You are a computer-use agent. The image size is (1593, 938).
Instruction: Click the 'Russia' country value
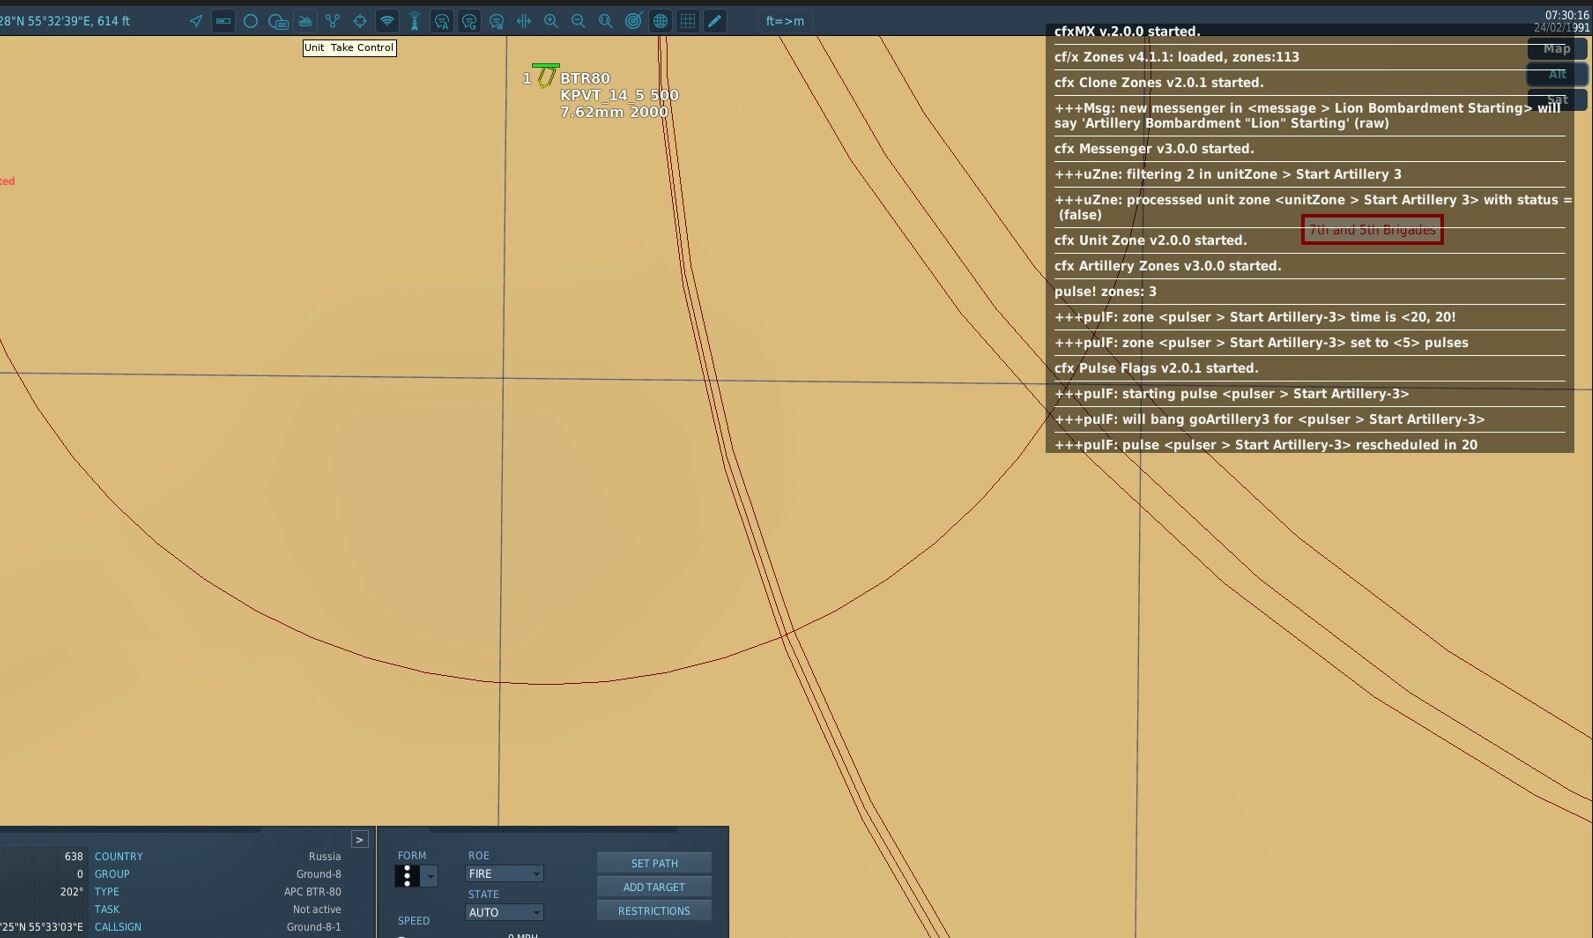[x=324, y=857]
